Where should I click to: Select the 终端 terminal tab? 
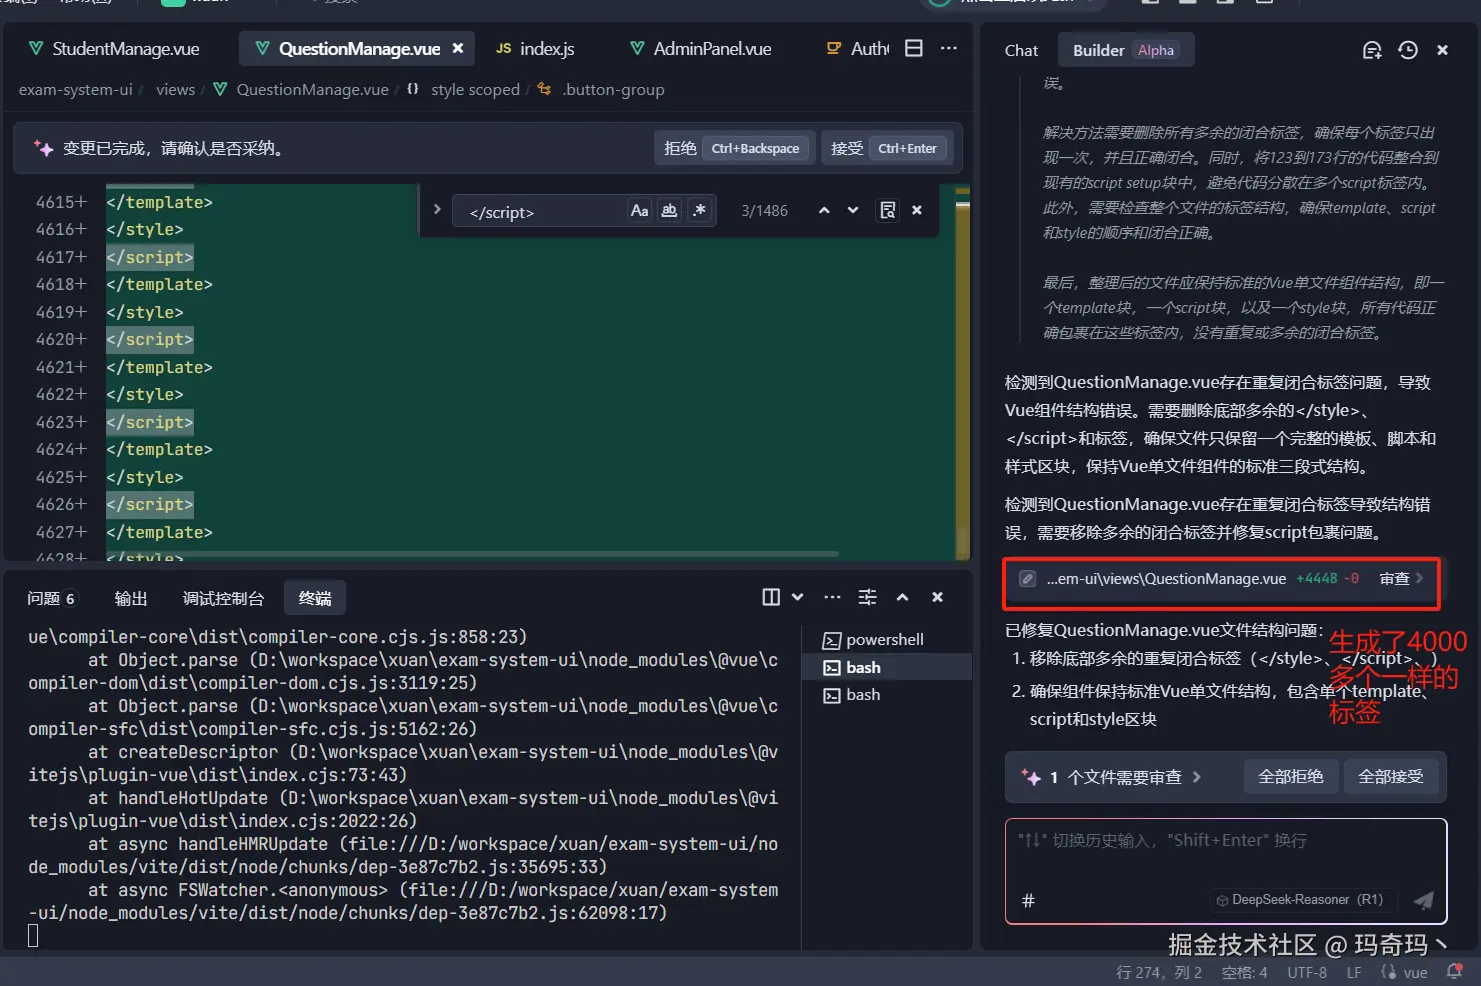click(315, 598)
